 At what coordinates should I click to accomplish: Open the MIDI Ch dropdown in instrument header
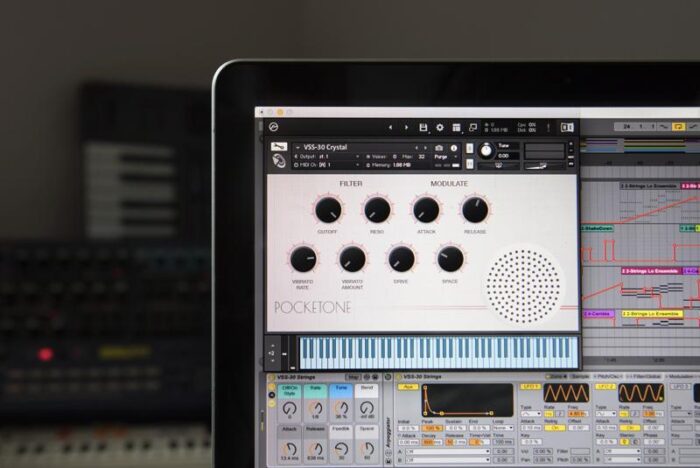click(327, 165)
